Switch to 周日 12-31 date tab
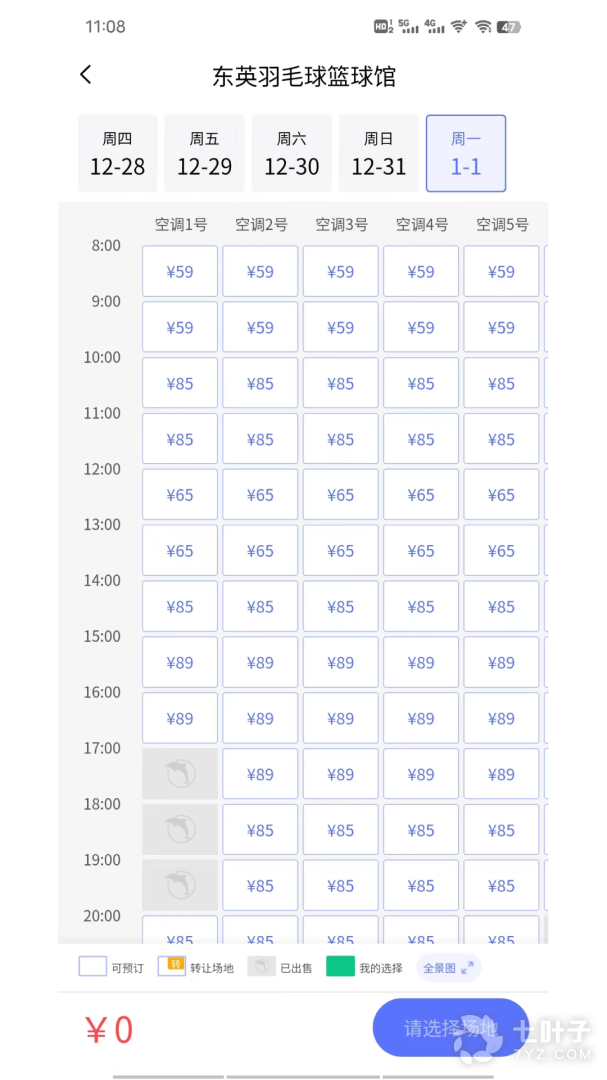This screenshot has width=607, height=1080. 379,154
